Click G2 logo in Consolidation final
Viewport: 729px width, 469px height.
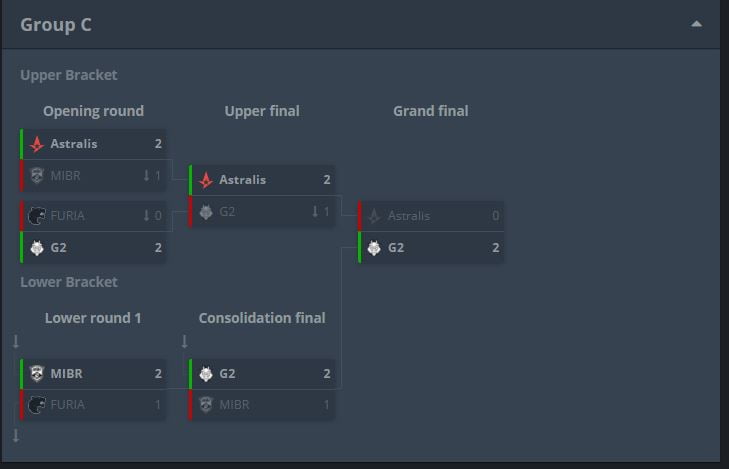pos(206,373)
